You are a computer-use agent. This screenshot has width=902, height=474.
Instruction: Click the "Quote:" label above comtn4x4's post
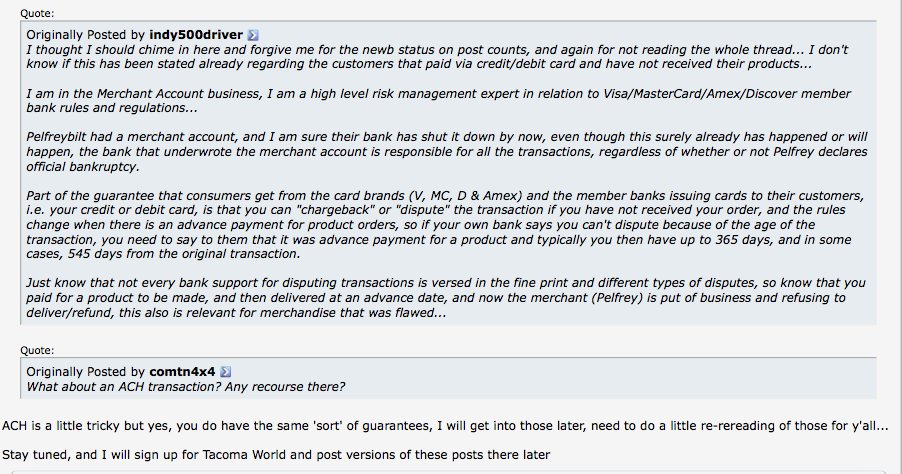click(37, 350)
